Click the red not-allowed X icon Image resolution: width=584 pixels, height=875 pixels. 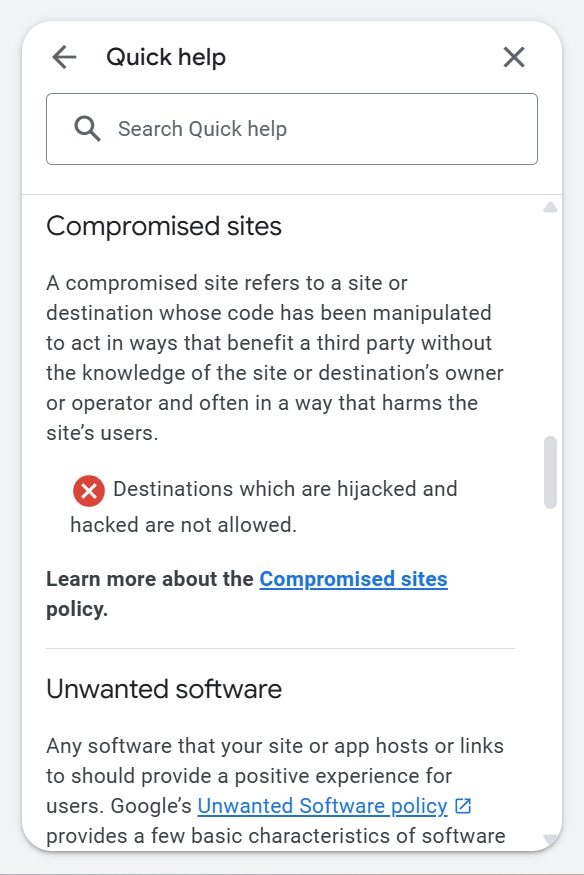[89, 491]
